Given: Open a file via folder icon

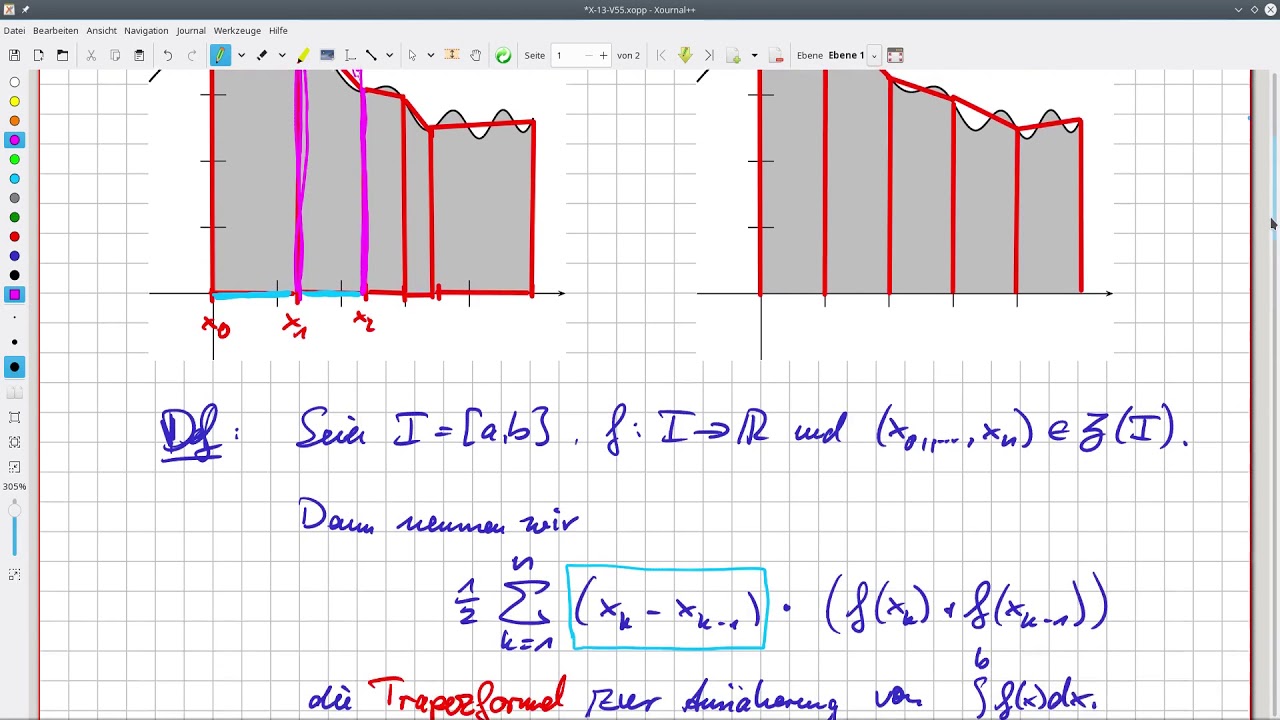Looking at the screenshot, I should 62,56.
